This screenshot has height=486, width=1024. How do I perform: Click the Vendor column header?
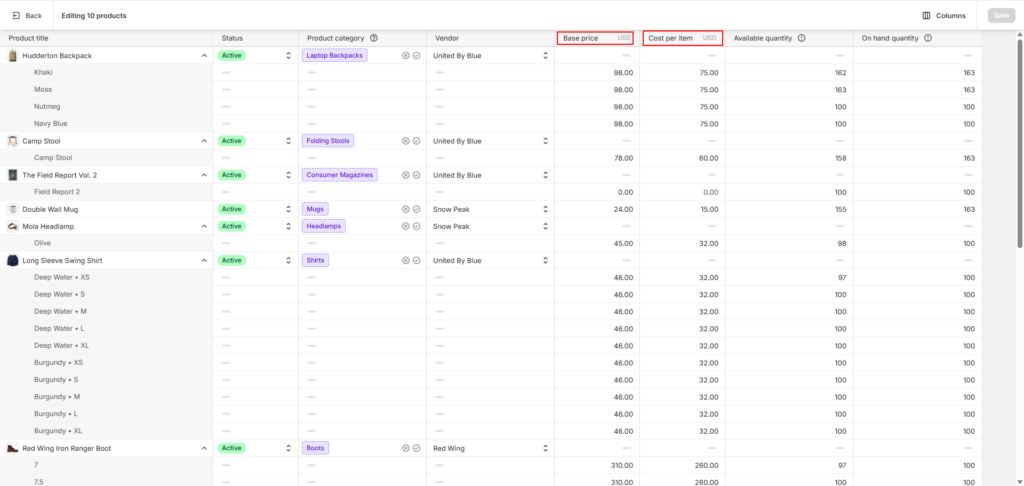[x=490, y=39]
